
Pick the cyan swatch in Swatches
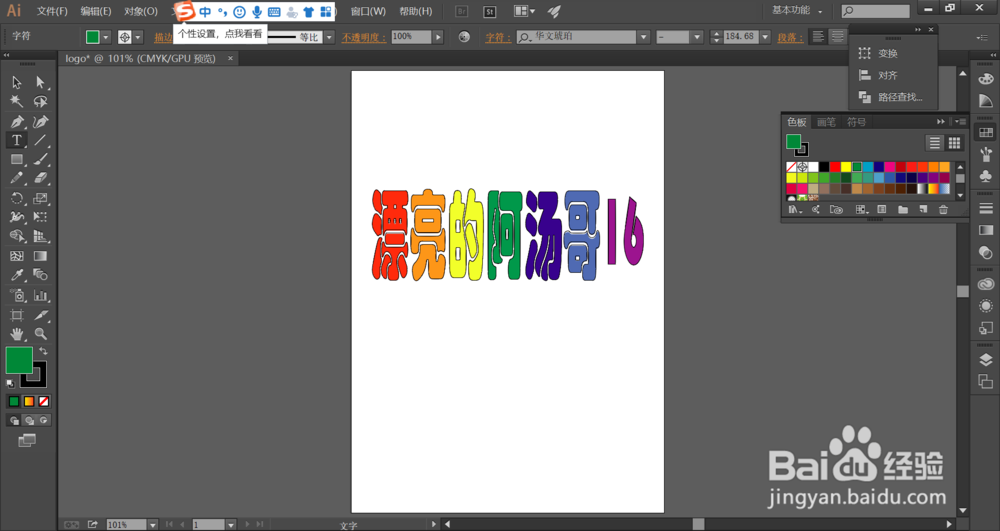(x=867, y=167)
